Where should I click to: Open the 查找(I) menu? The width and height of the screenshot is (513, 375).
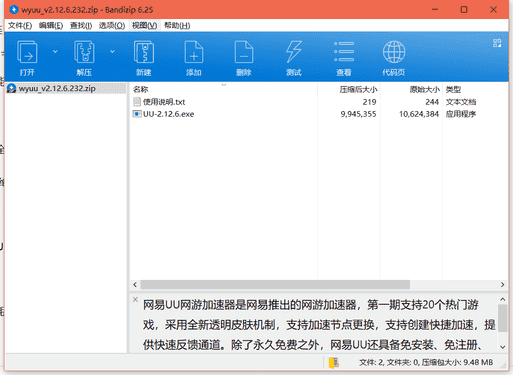click(81, 26)
